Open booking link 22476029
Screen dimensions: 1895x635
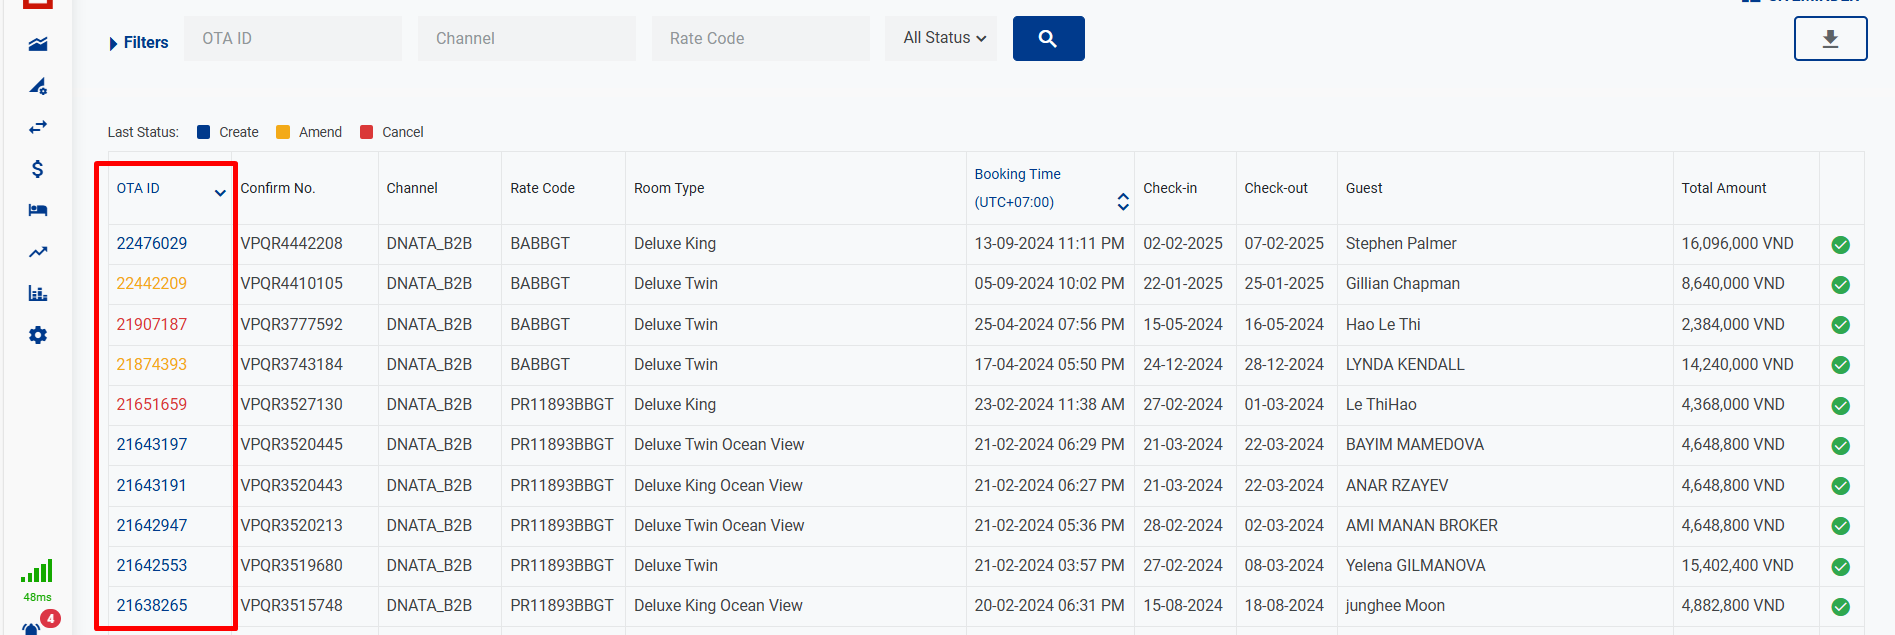tap(152, 244)
